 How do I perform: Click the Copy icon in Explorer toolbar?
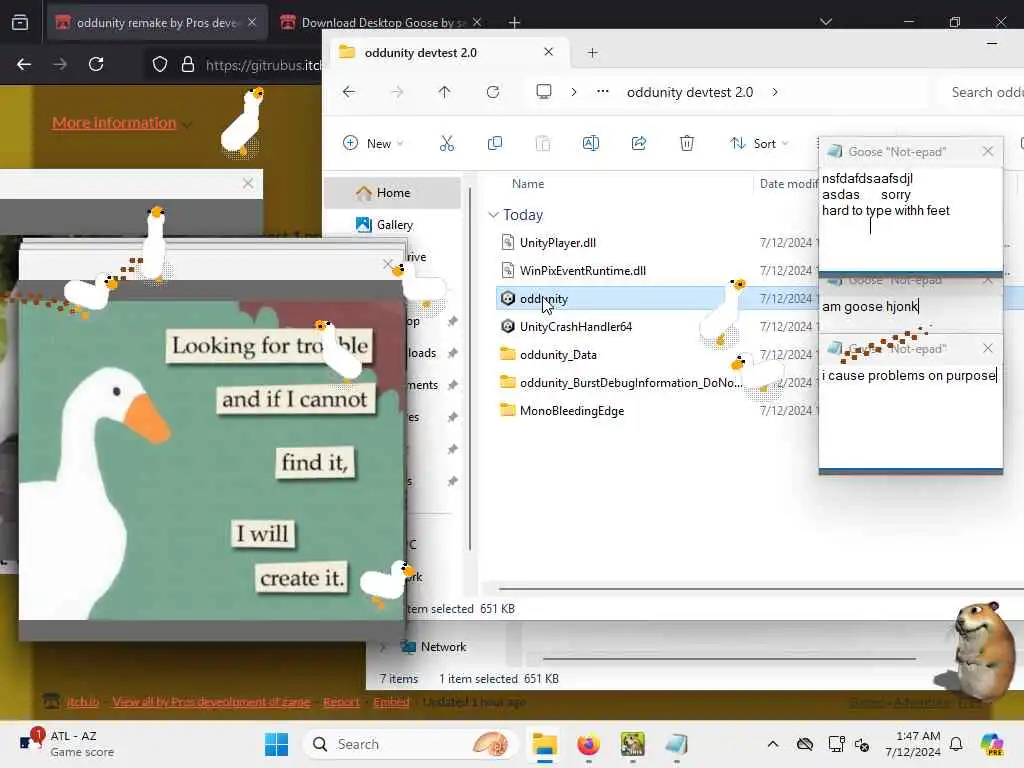click(x=495, y=143)
